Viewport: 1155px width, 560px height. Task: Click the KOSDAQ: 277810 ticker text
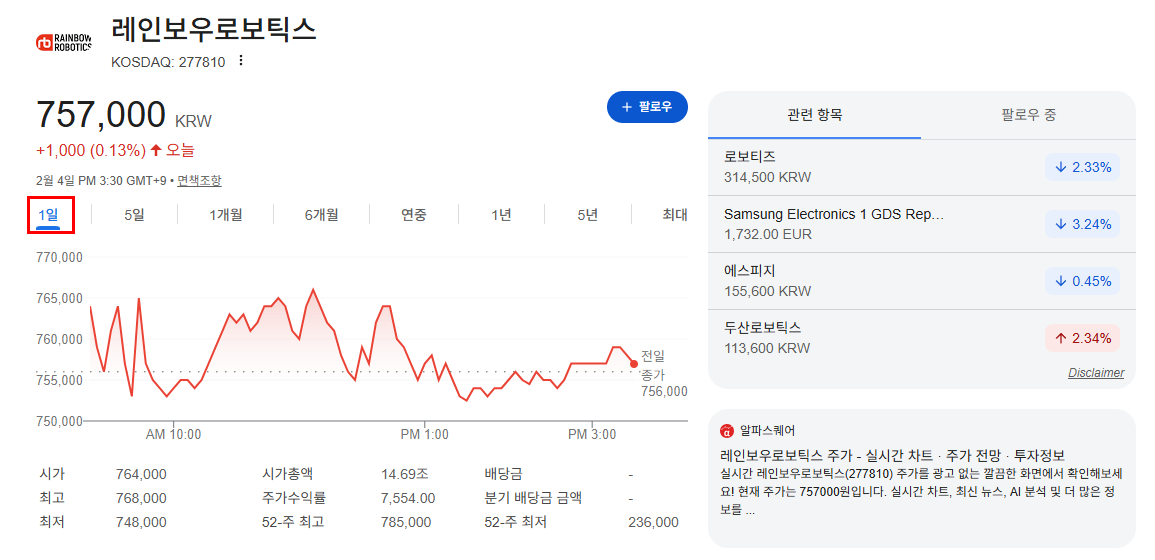coord(168,62)
